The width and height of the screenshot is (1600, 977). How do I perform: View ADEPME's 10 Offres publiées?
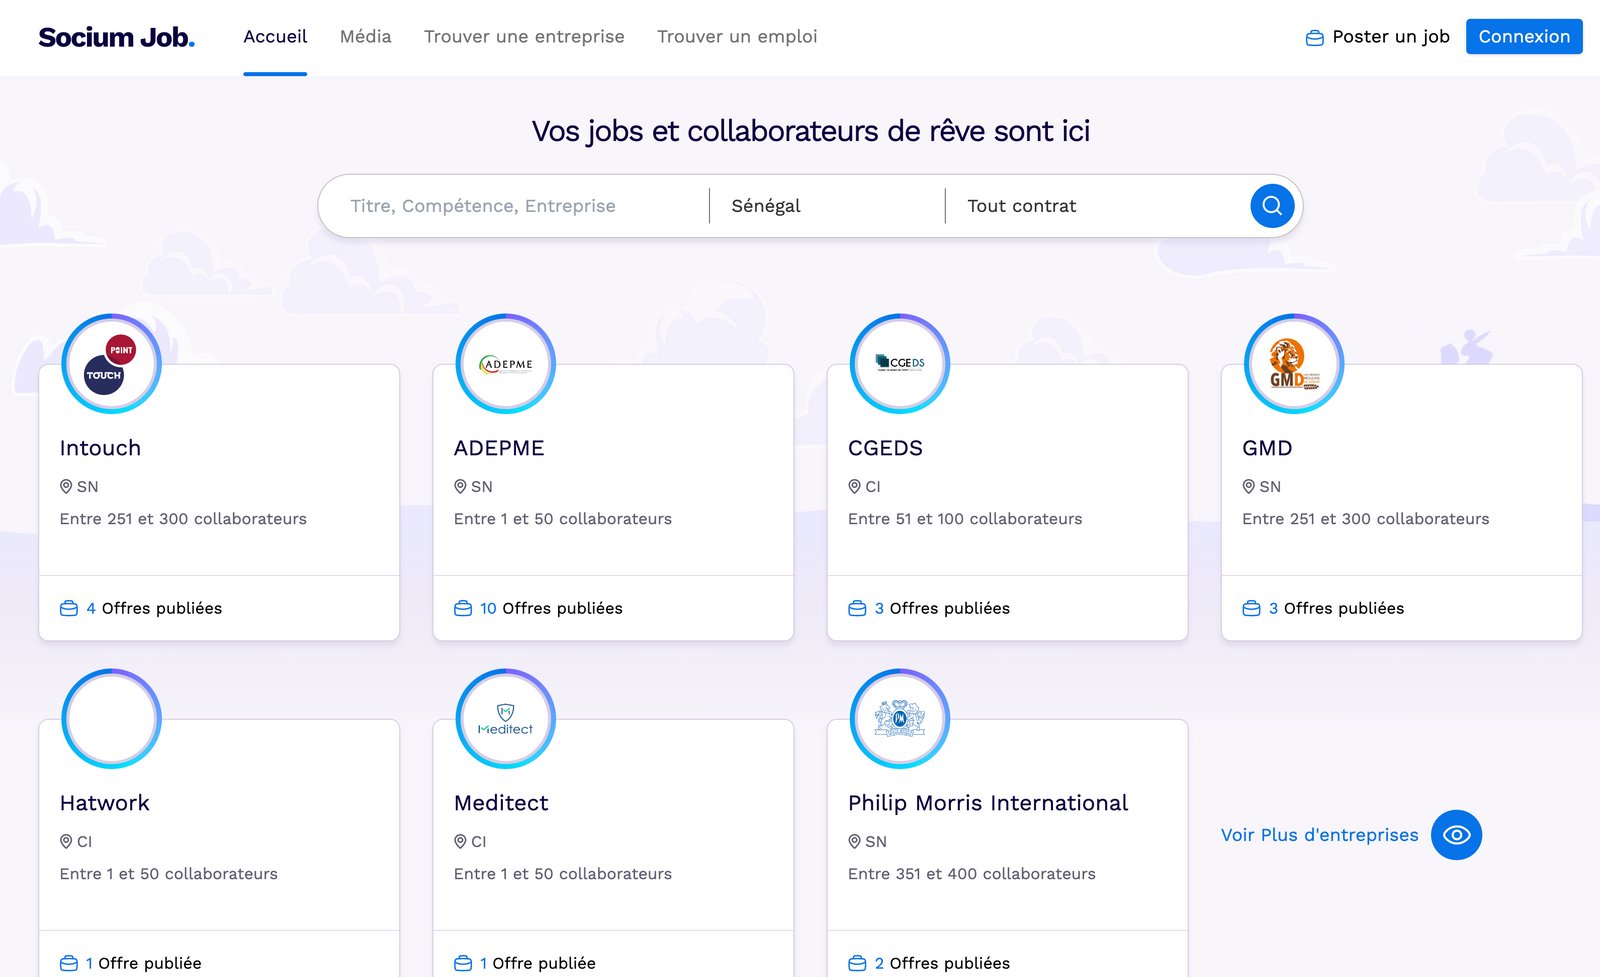pos(550,608)
